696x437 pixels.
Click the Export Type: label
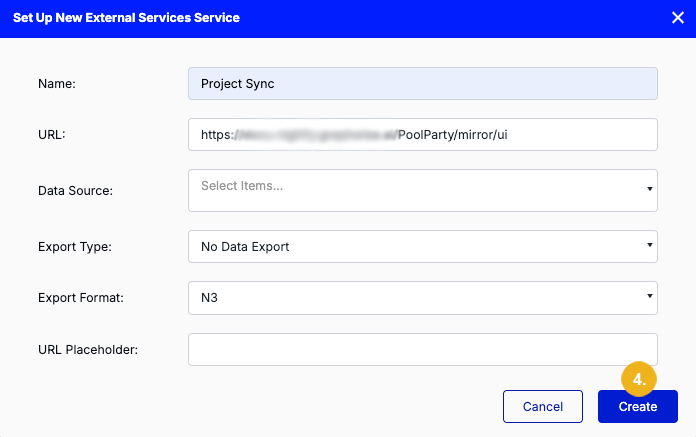click(75, 246)
